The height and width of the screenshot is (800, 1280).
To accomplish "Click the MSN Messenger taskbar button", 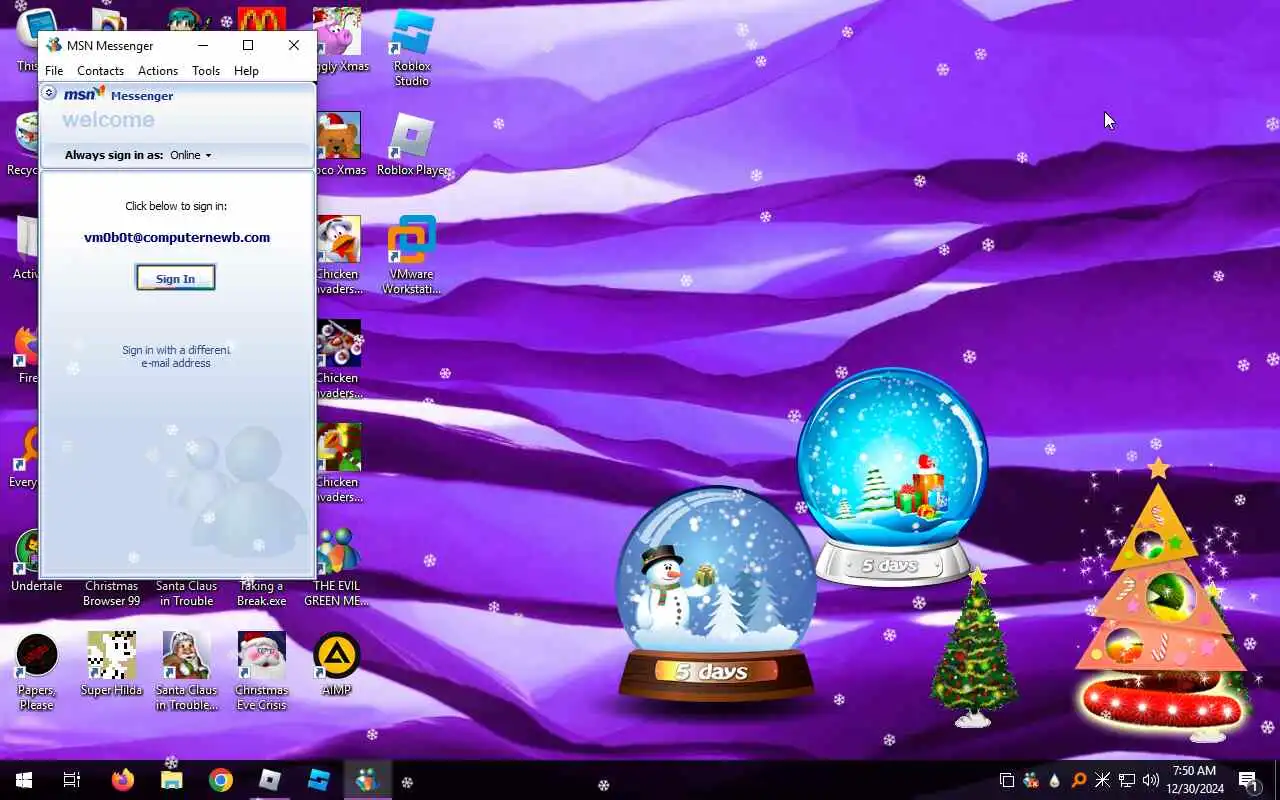I will (x=367, y=780).
